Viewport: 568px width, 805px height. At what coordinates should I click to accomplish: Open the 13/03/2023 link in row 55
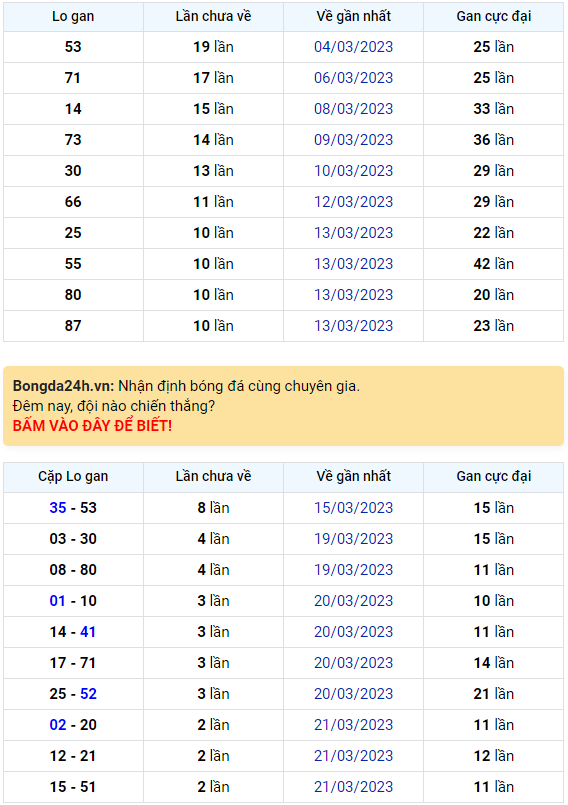click(353, 263)
